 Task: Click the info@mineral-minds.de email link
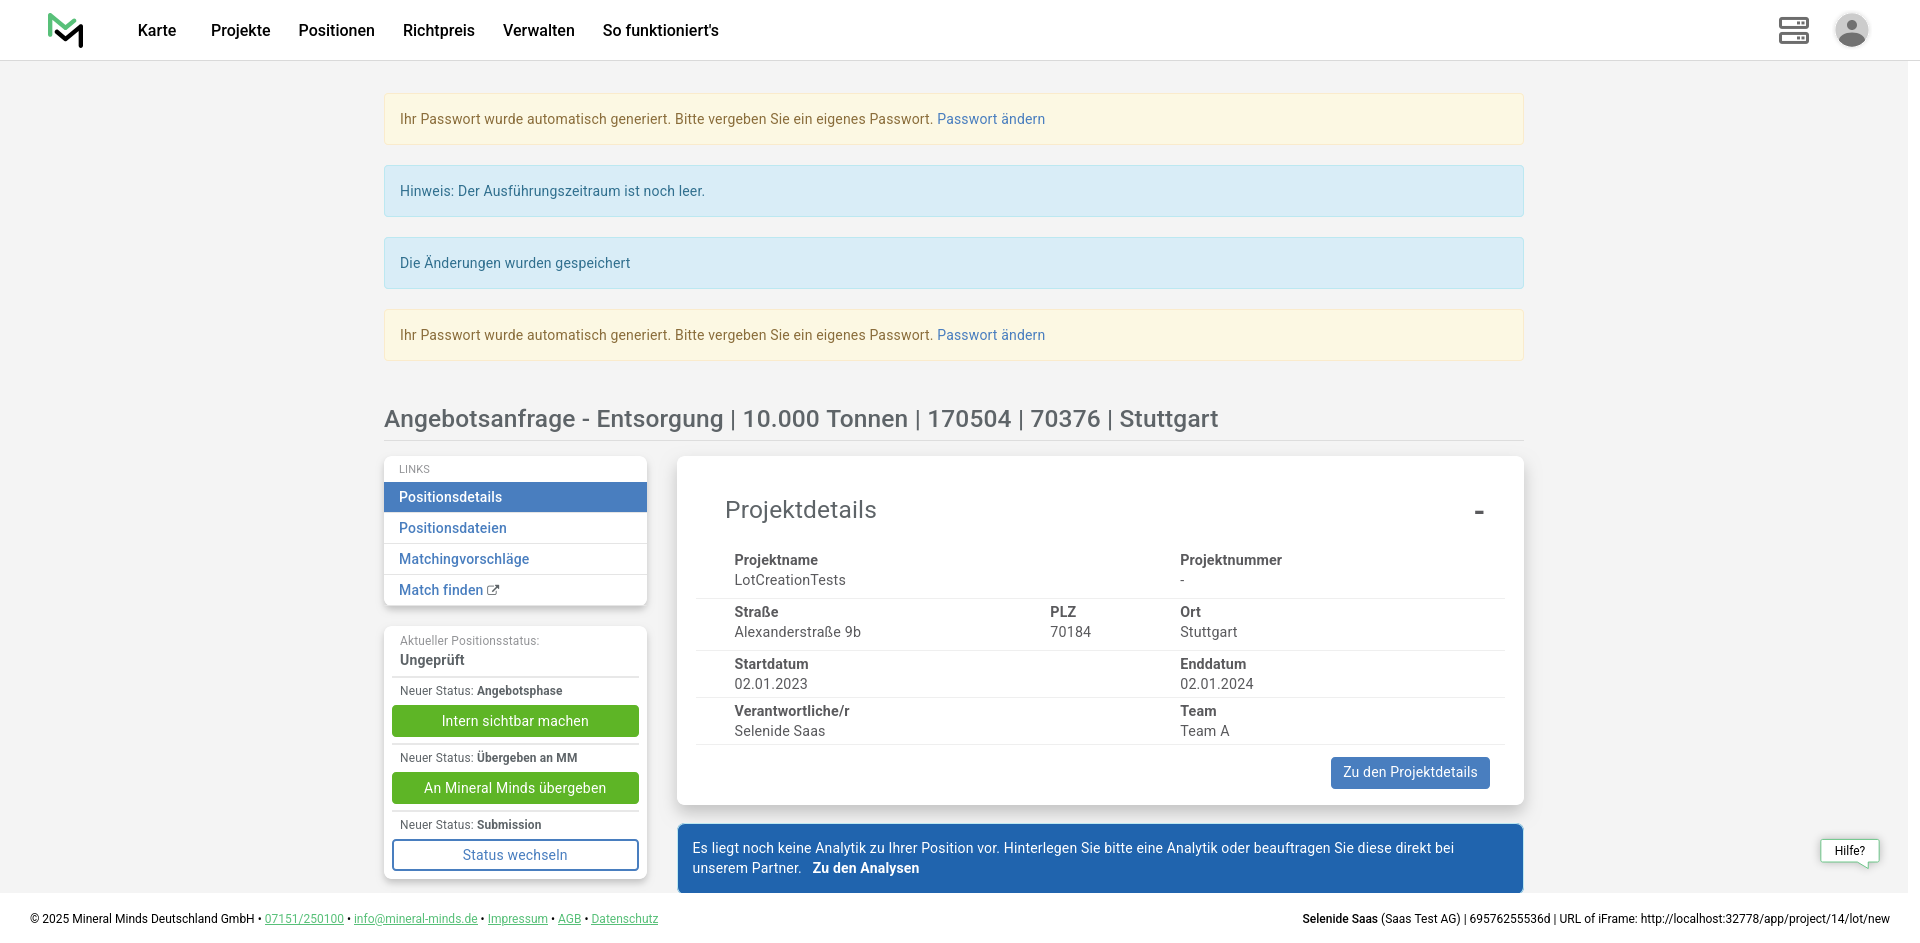point(415,919)
